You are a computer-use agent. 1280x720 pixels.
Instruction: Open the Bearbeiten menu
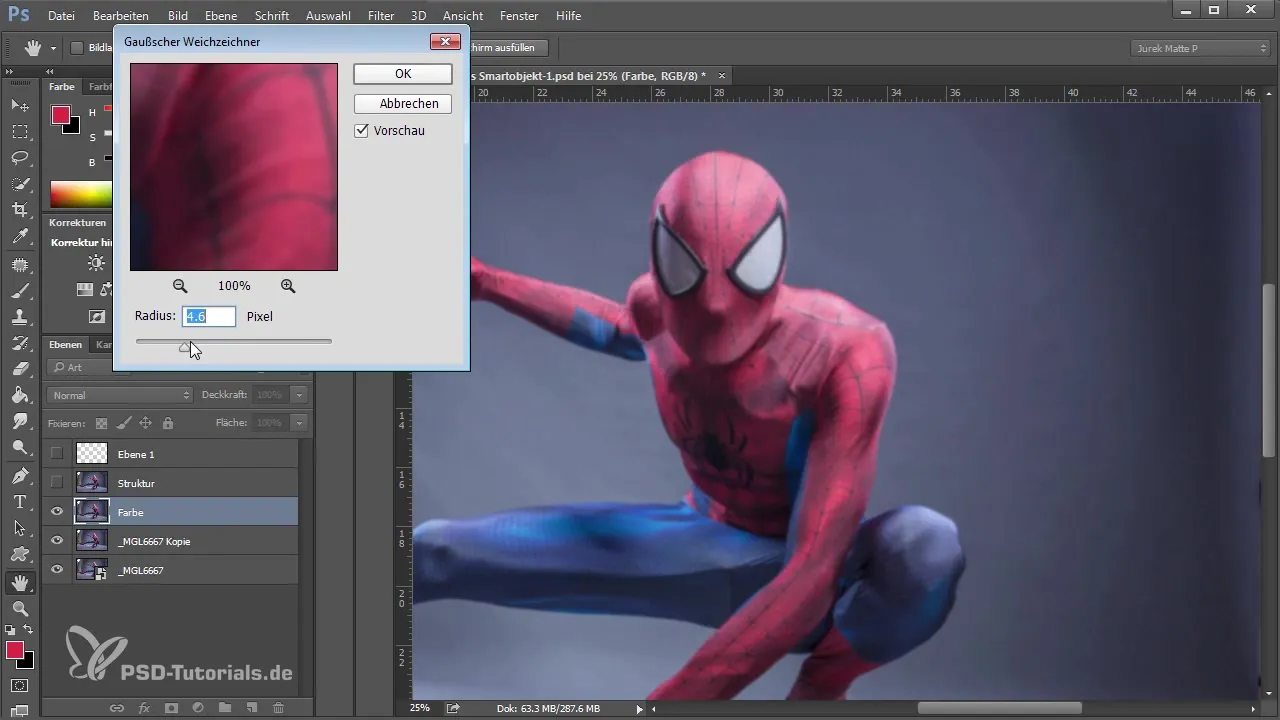pyautogui.click(x=121, y=16)
